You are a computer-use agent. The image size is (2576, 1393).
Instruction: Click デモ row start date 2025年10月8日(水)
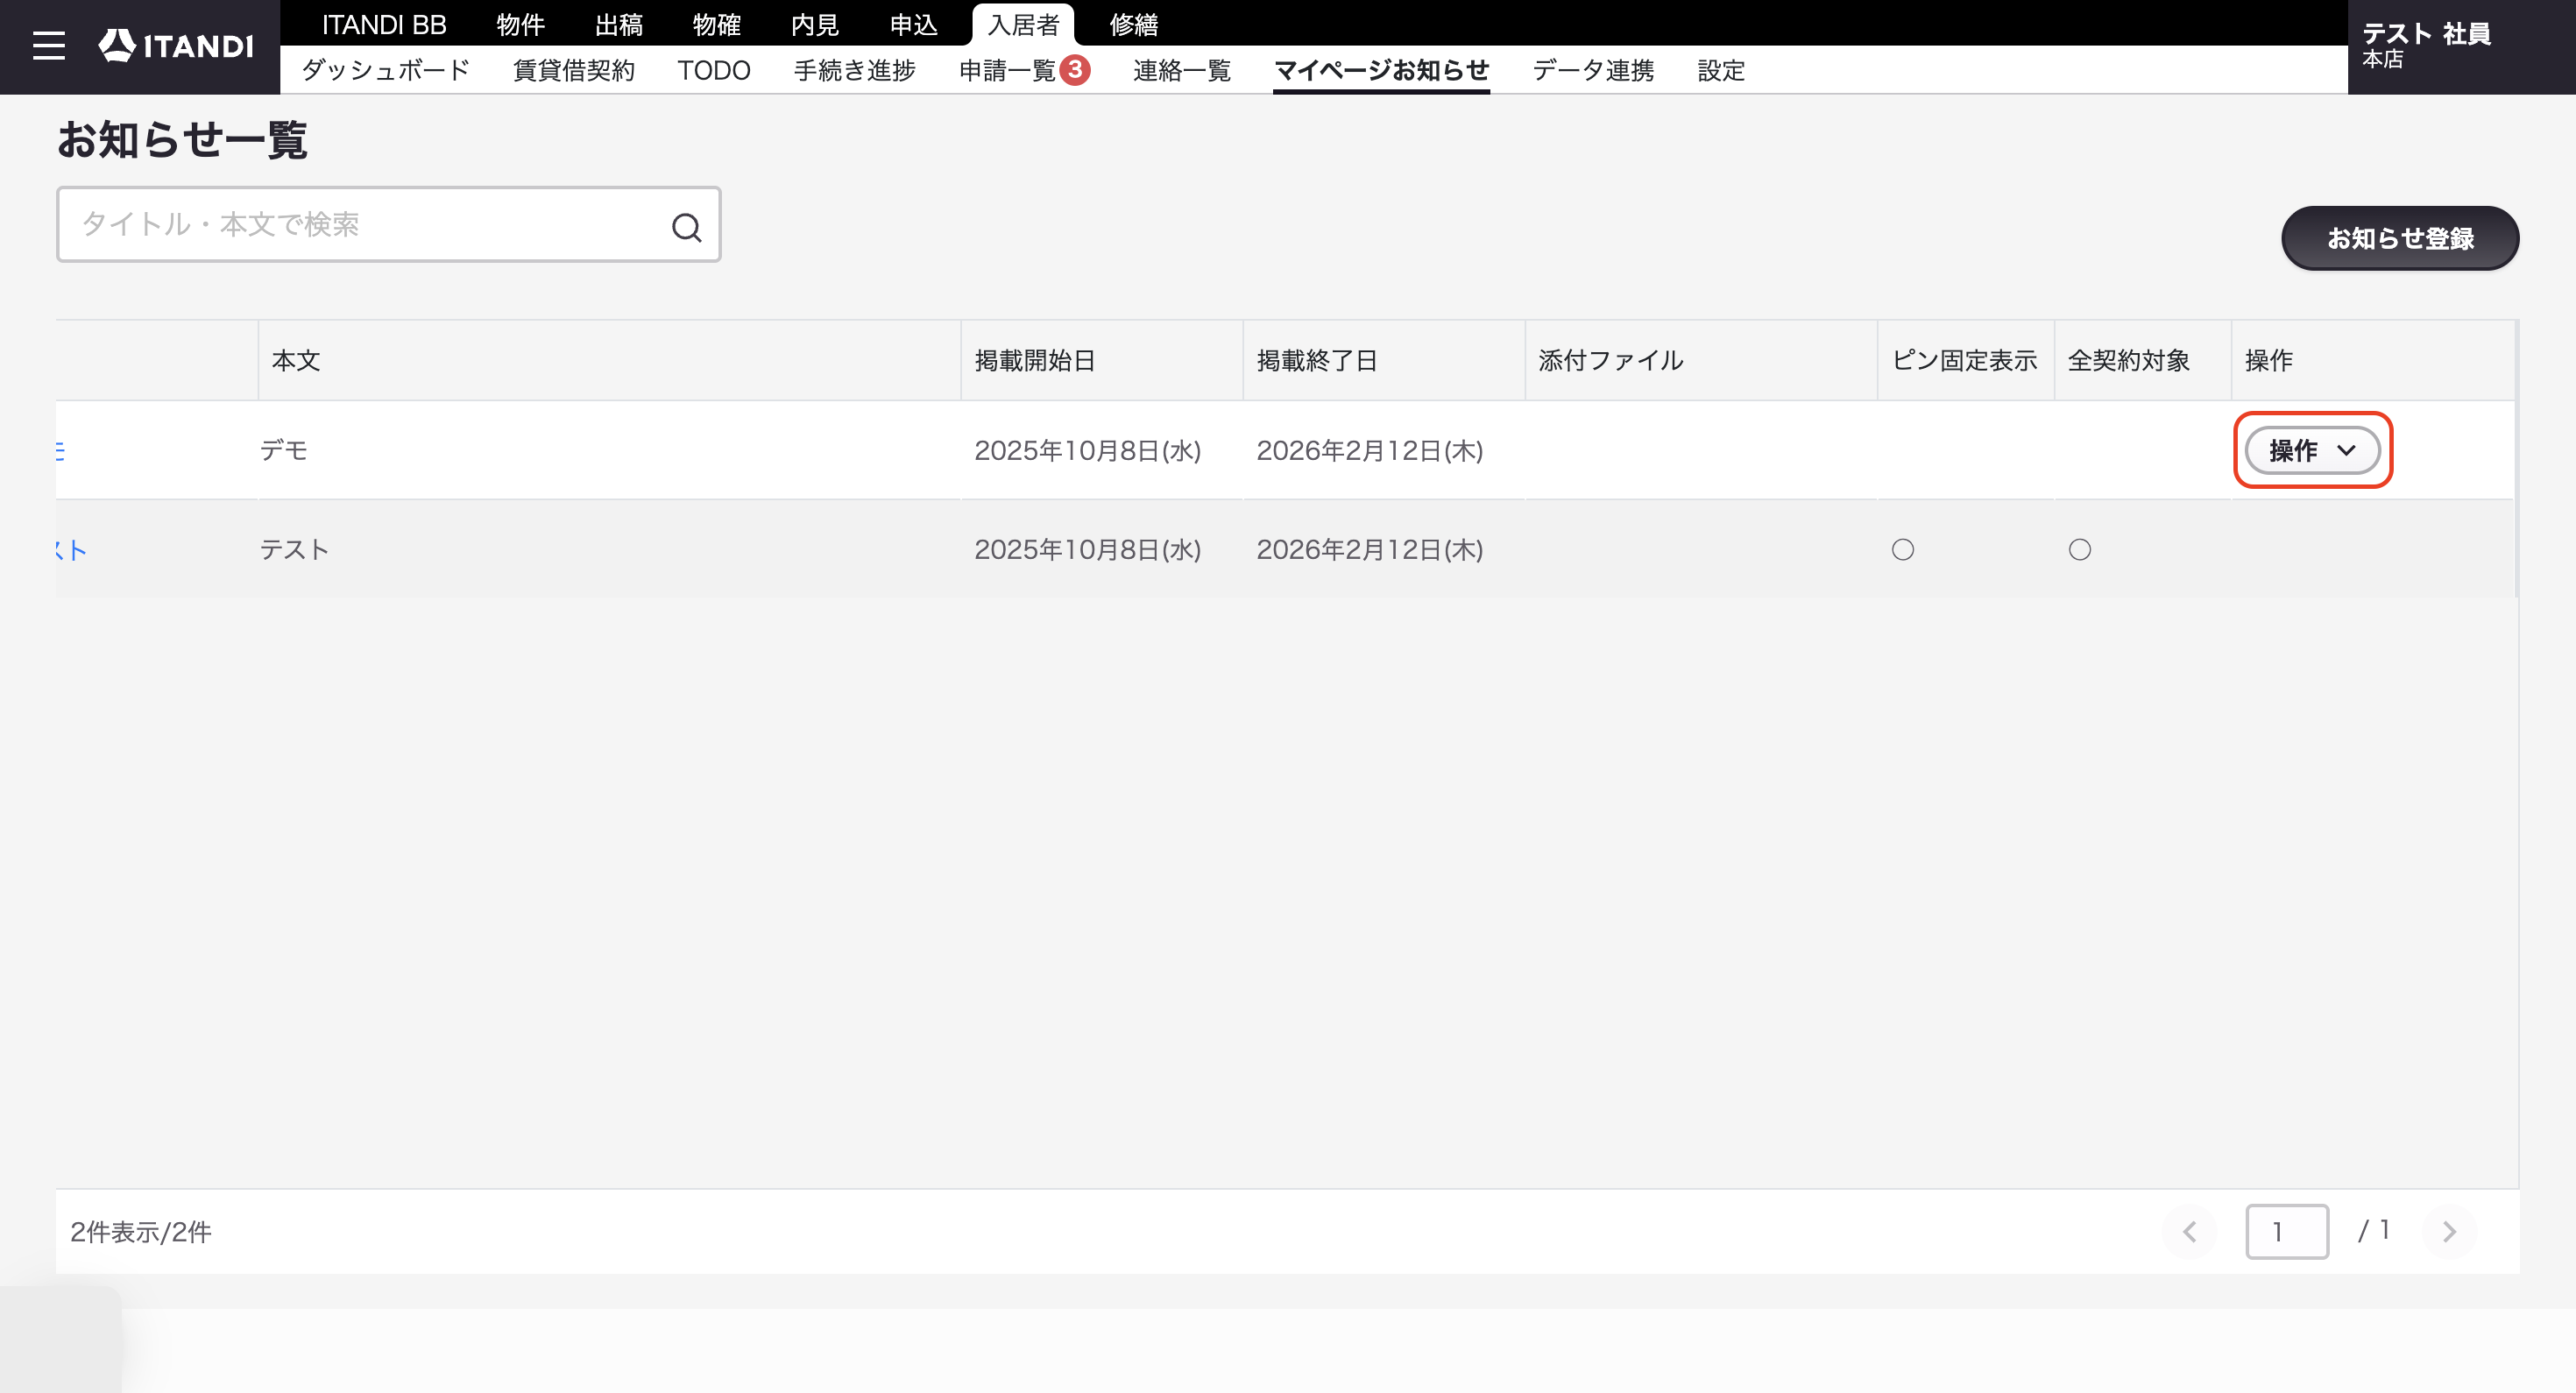1088,450
